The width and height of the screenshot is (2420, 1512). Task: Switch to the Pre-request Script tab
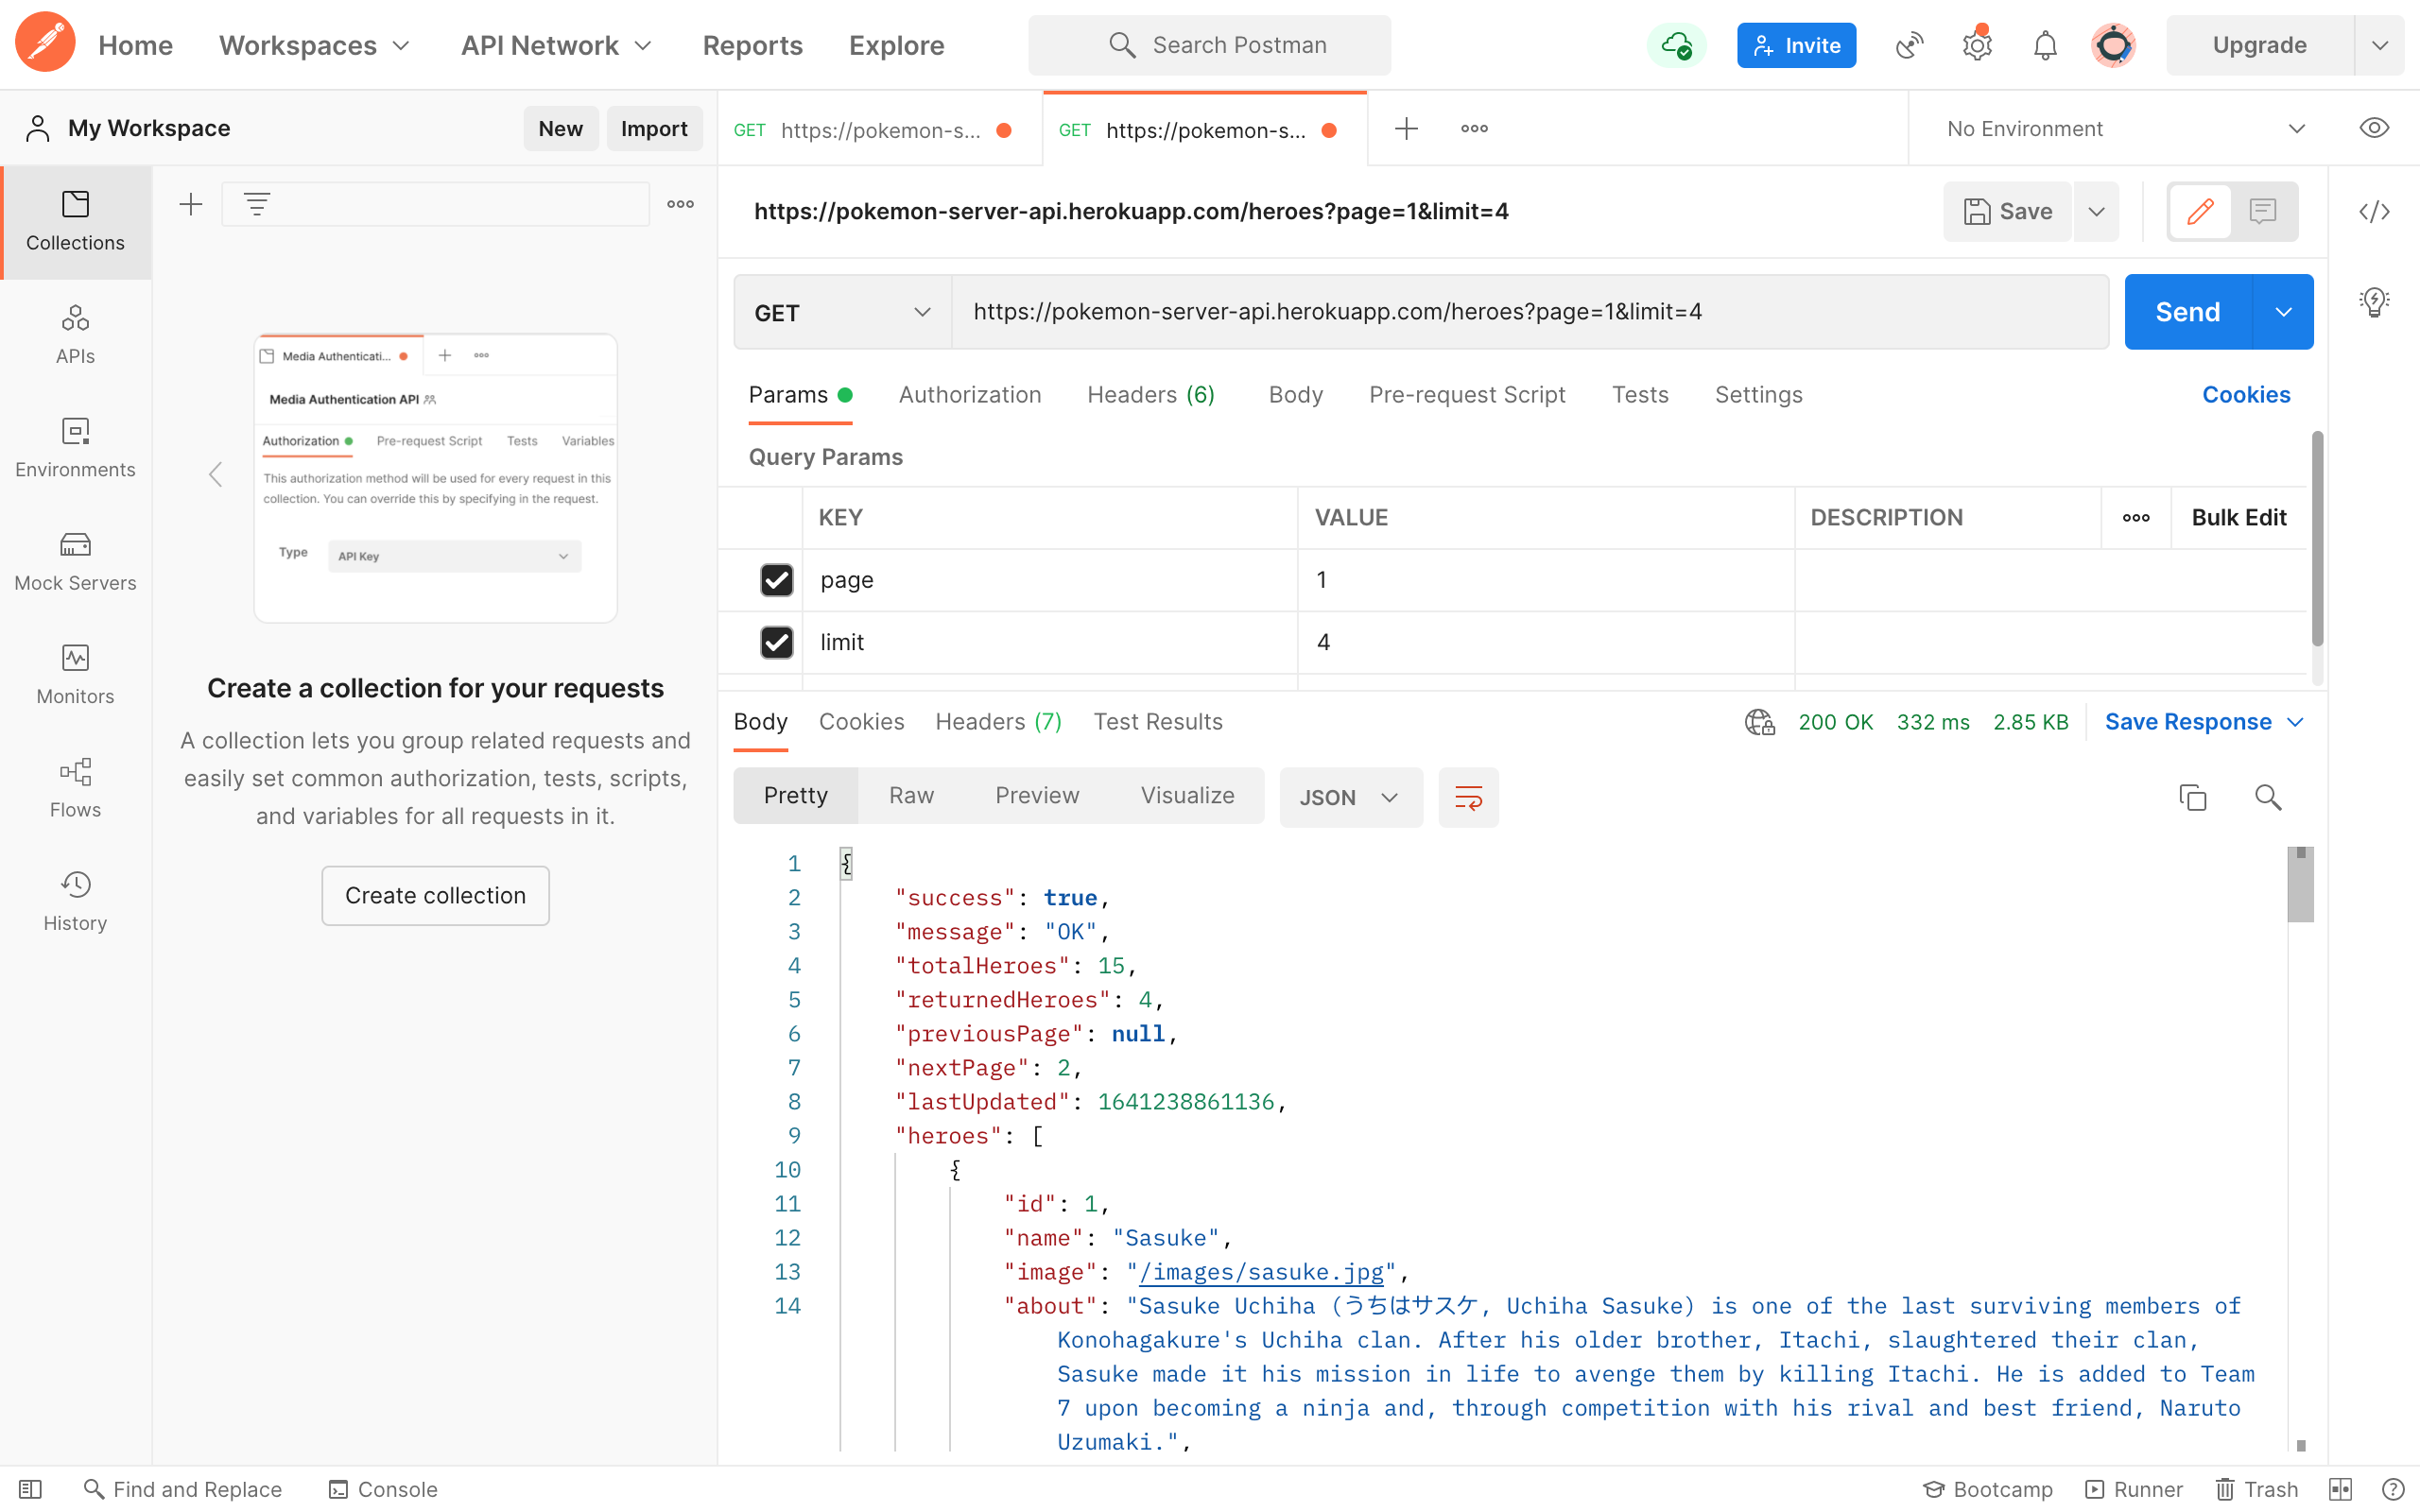(x=1467, y=395)
